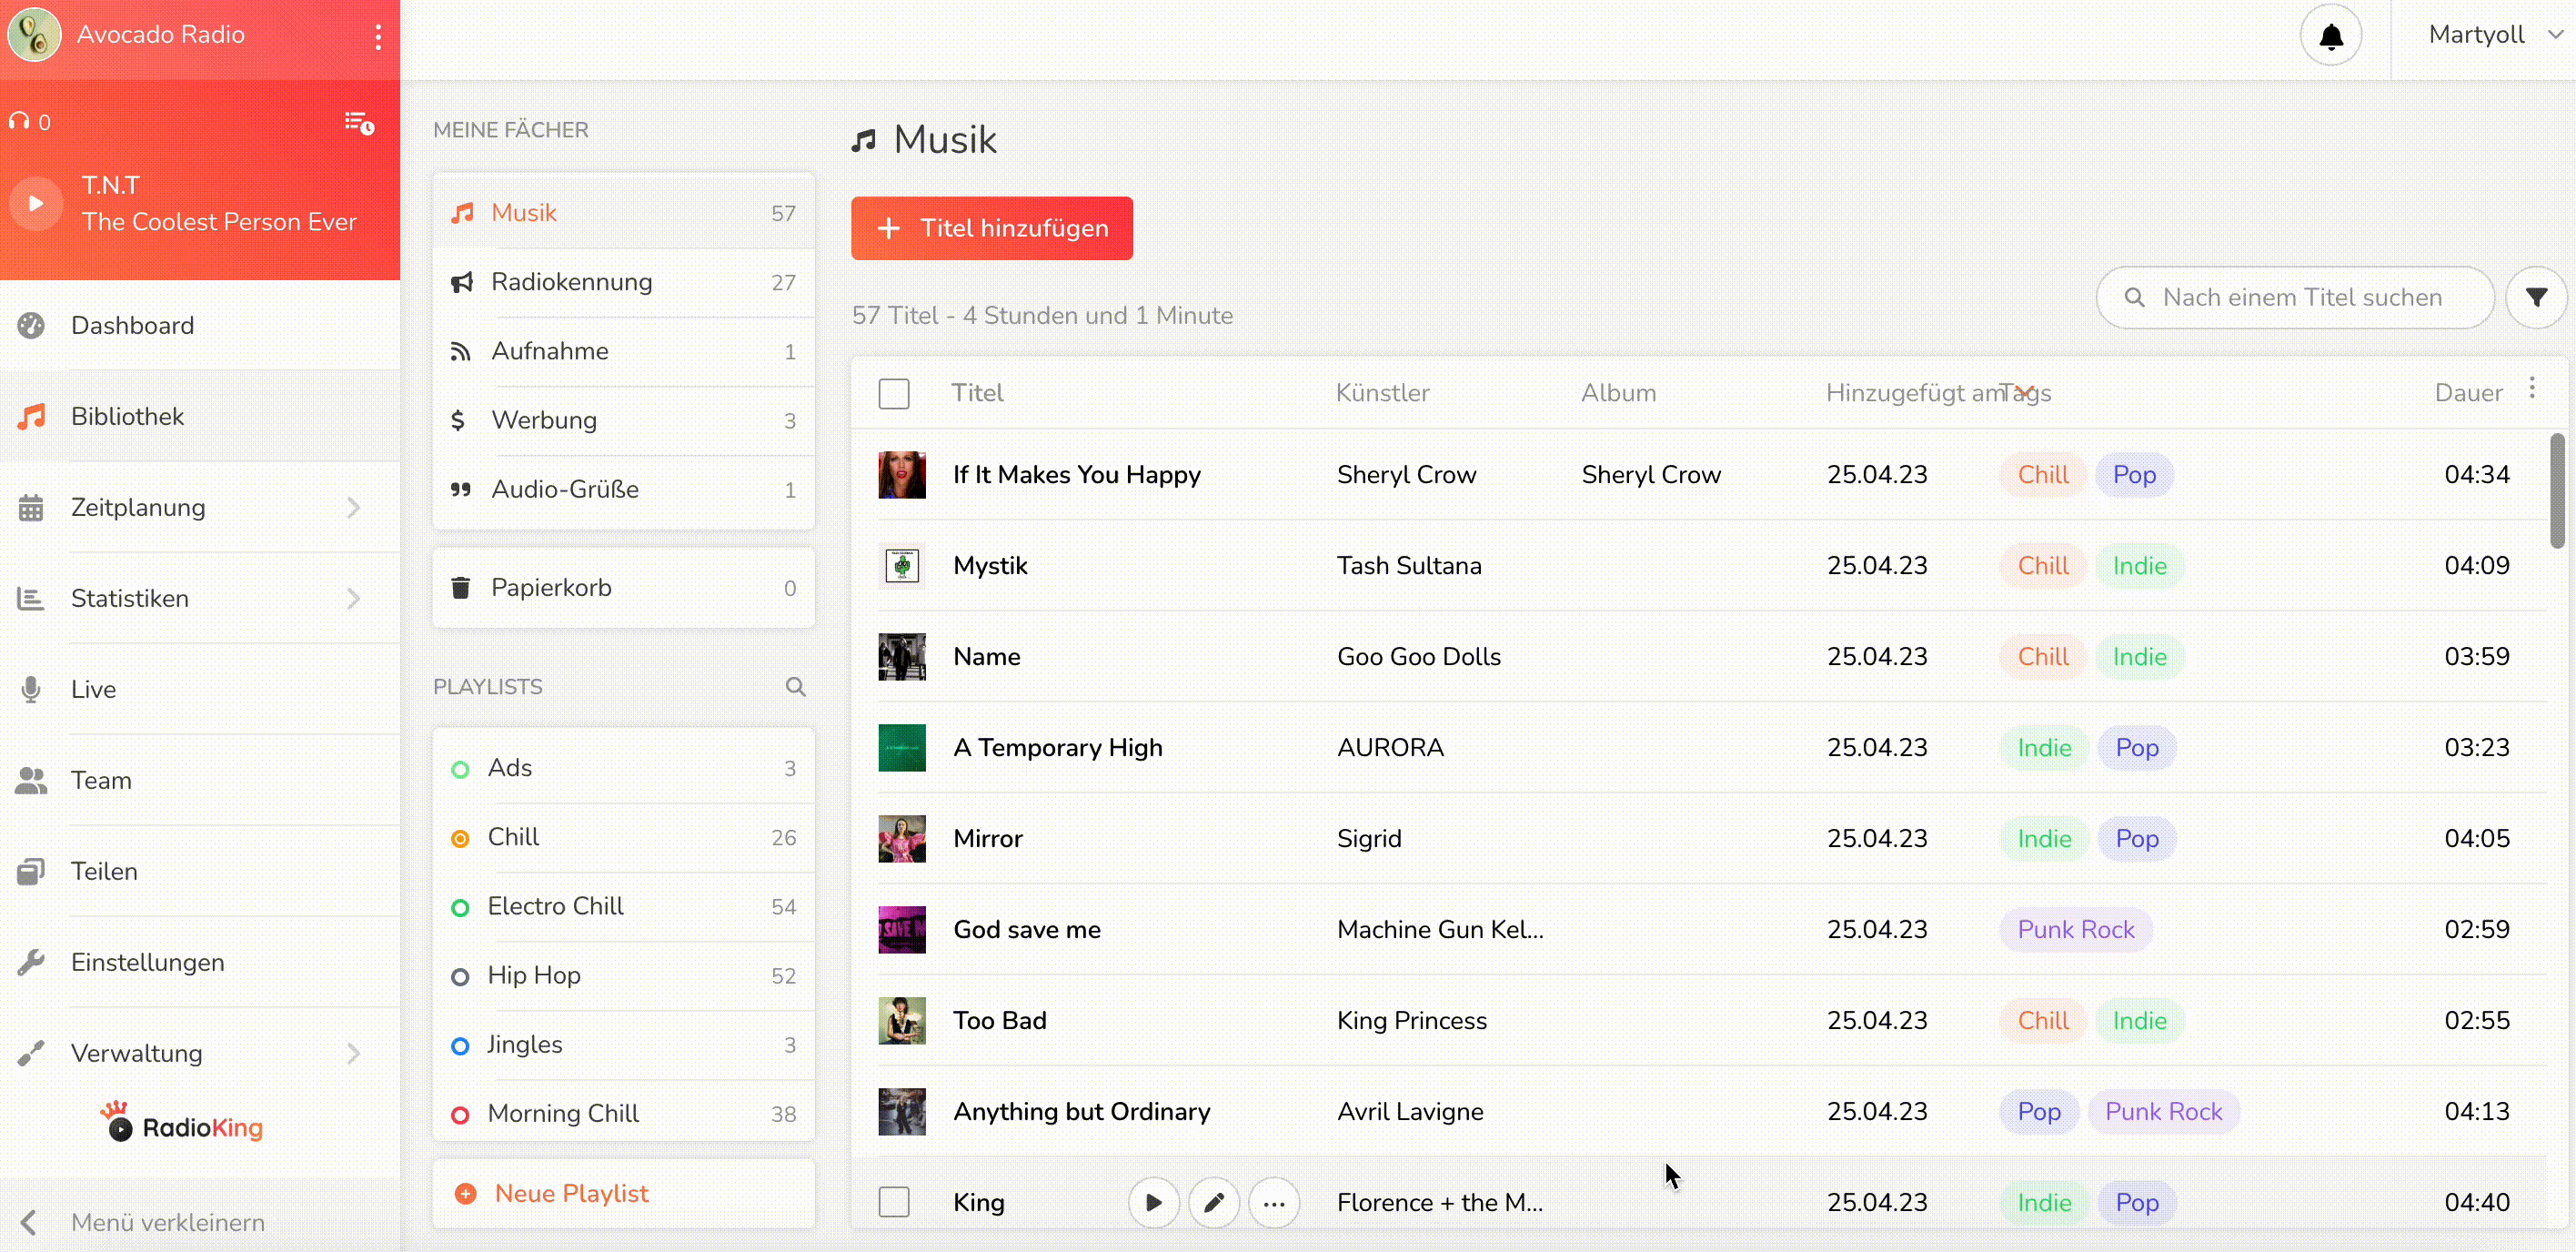Click the Team people icon

[x=31, y=781]
